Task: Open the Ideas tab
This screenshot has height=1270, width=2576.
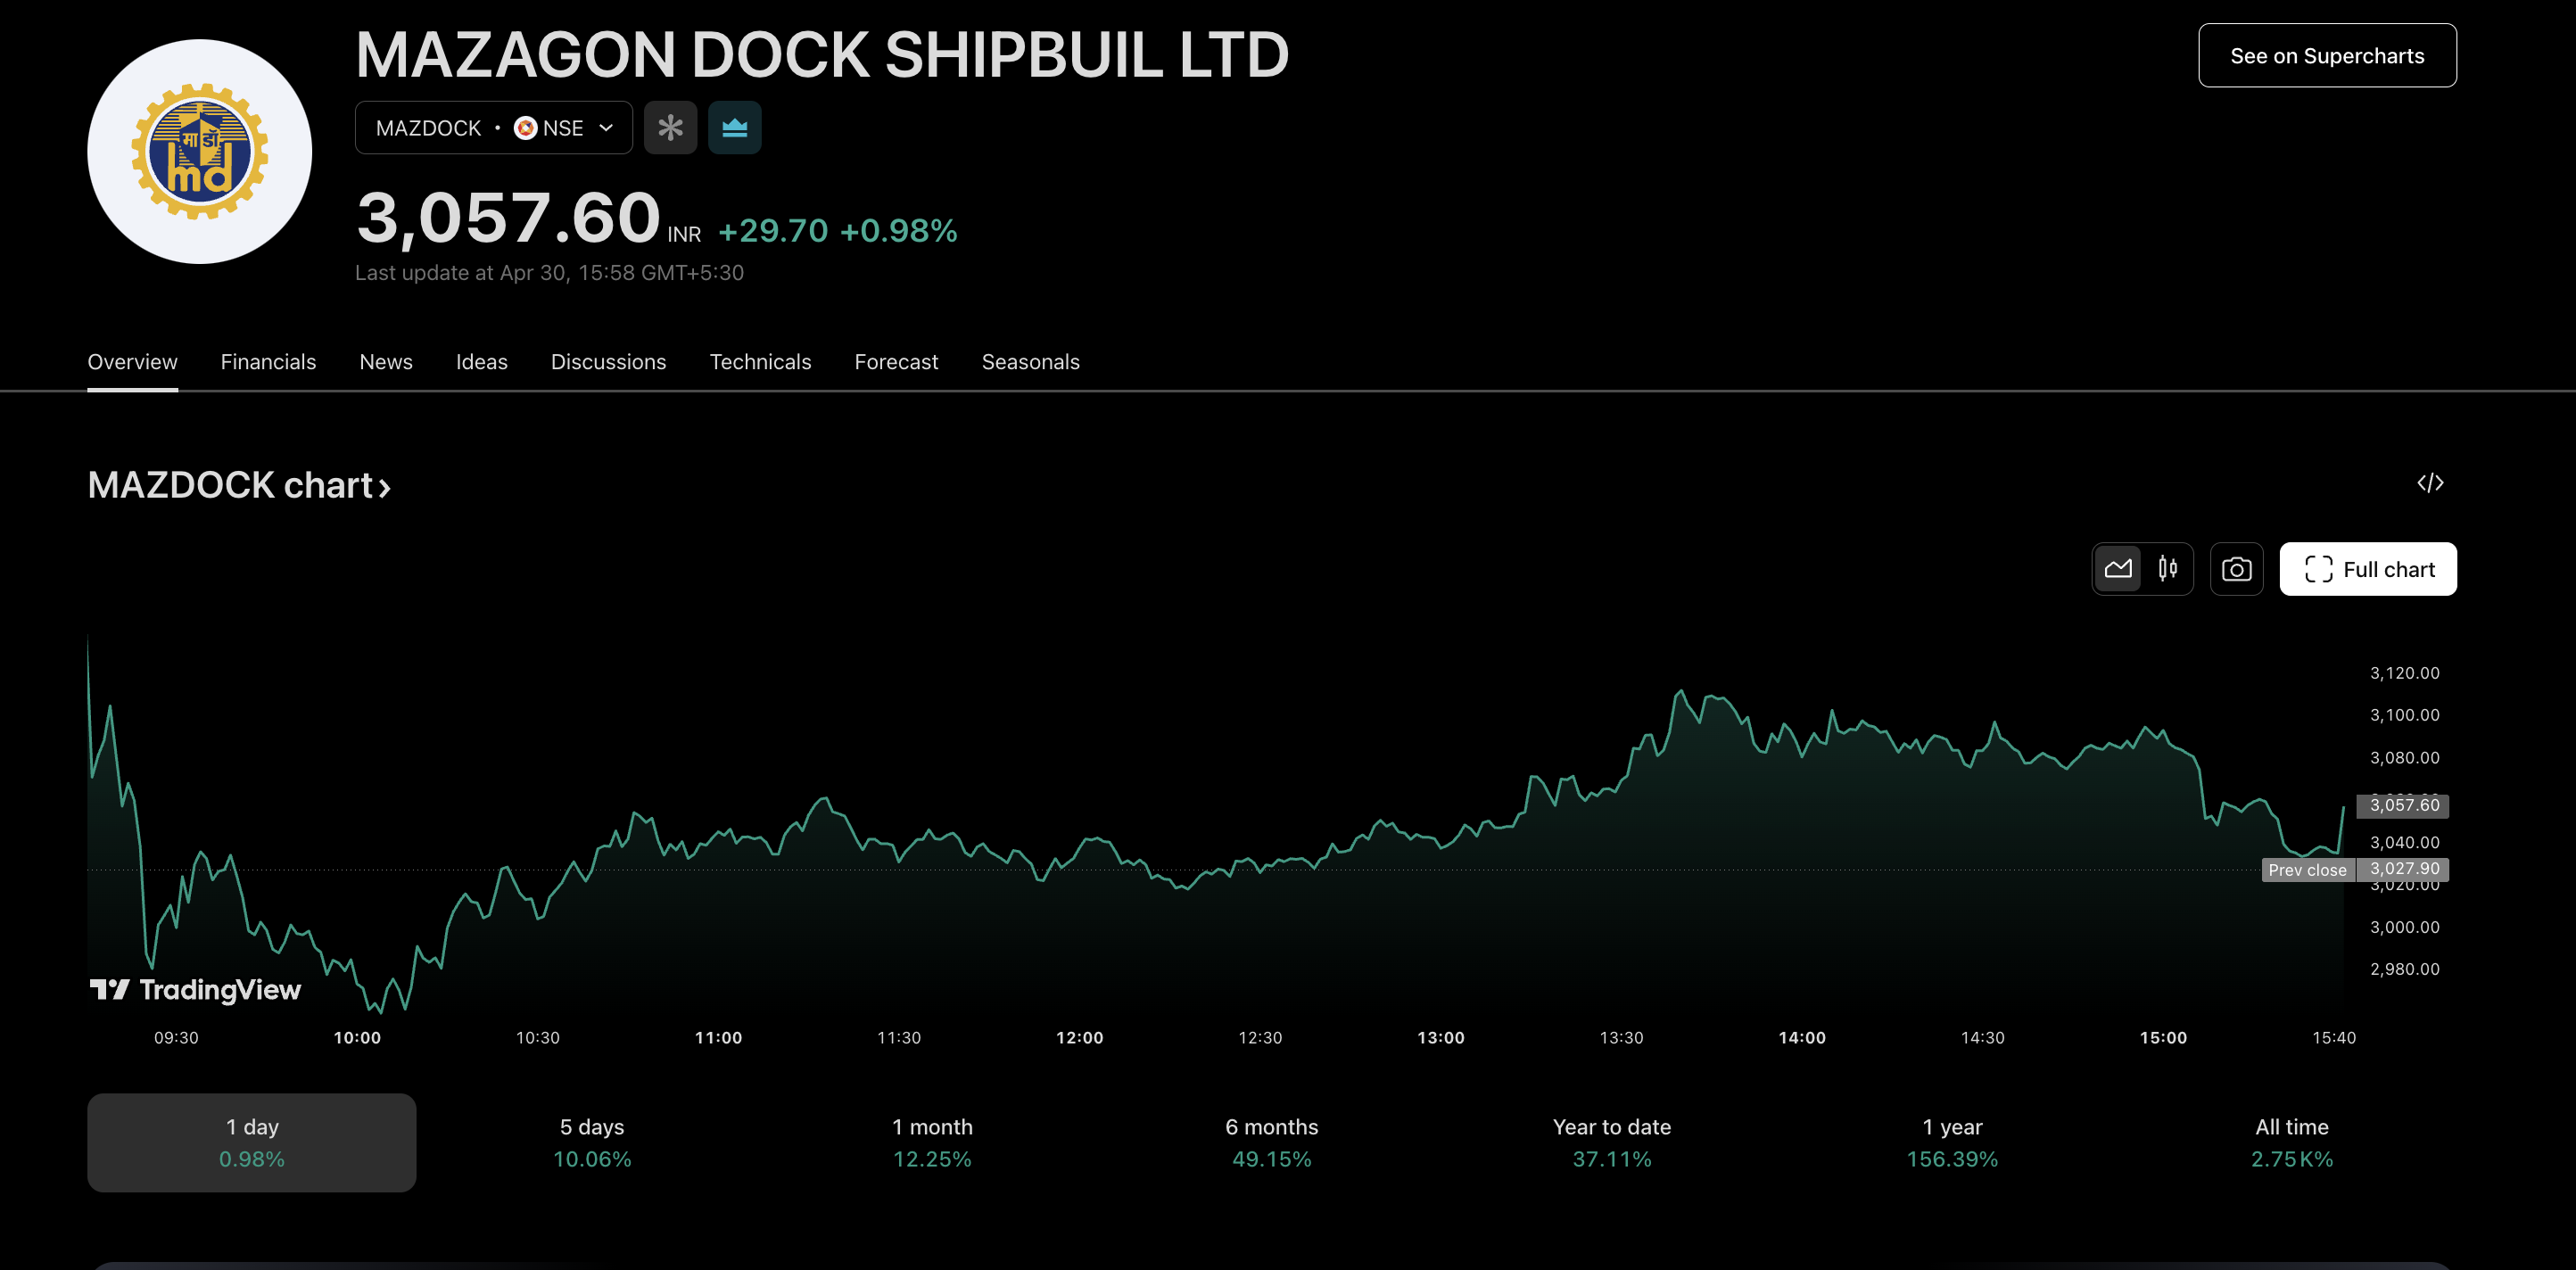Action: 482,362
